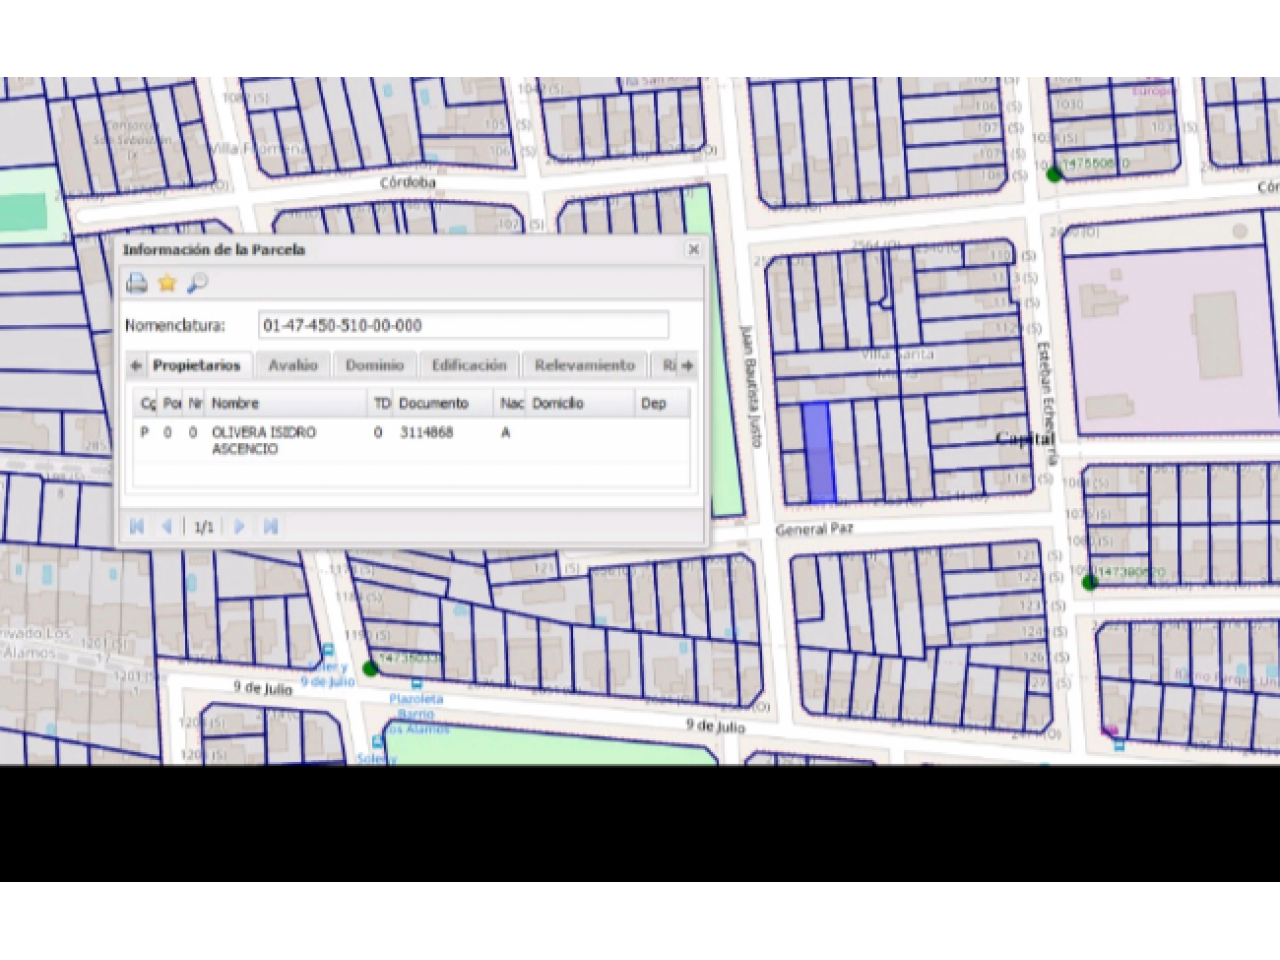This screenshot has height=960, width=1280.
Task: Sort by the Nombre column header
Action: pos(285,403)
